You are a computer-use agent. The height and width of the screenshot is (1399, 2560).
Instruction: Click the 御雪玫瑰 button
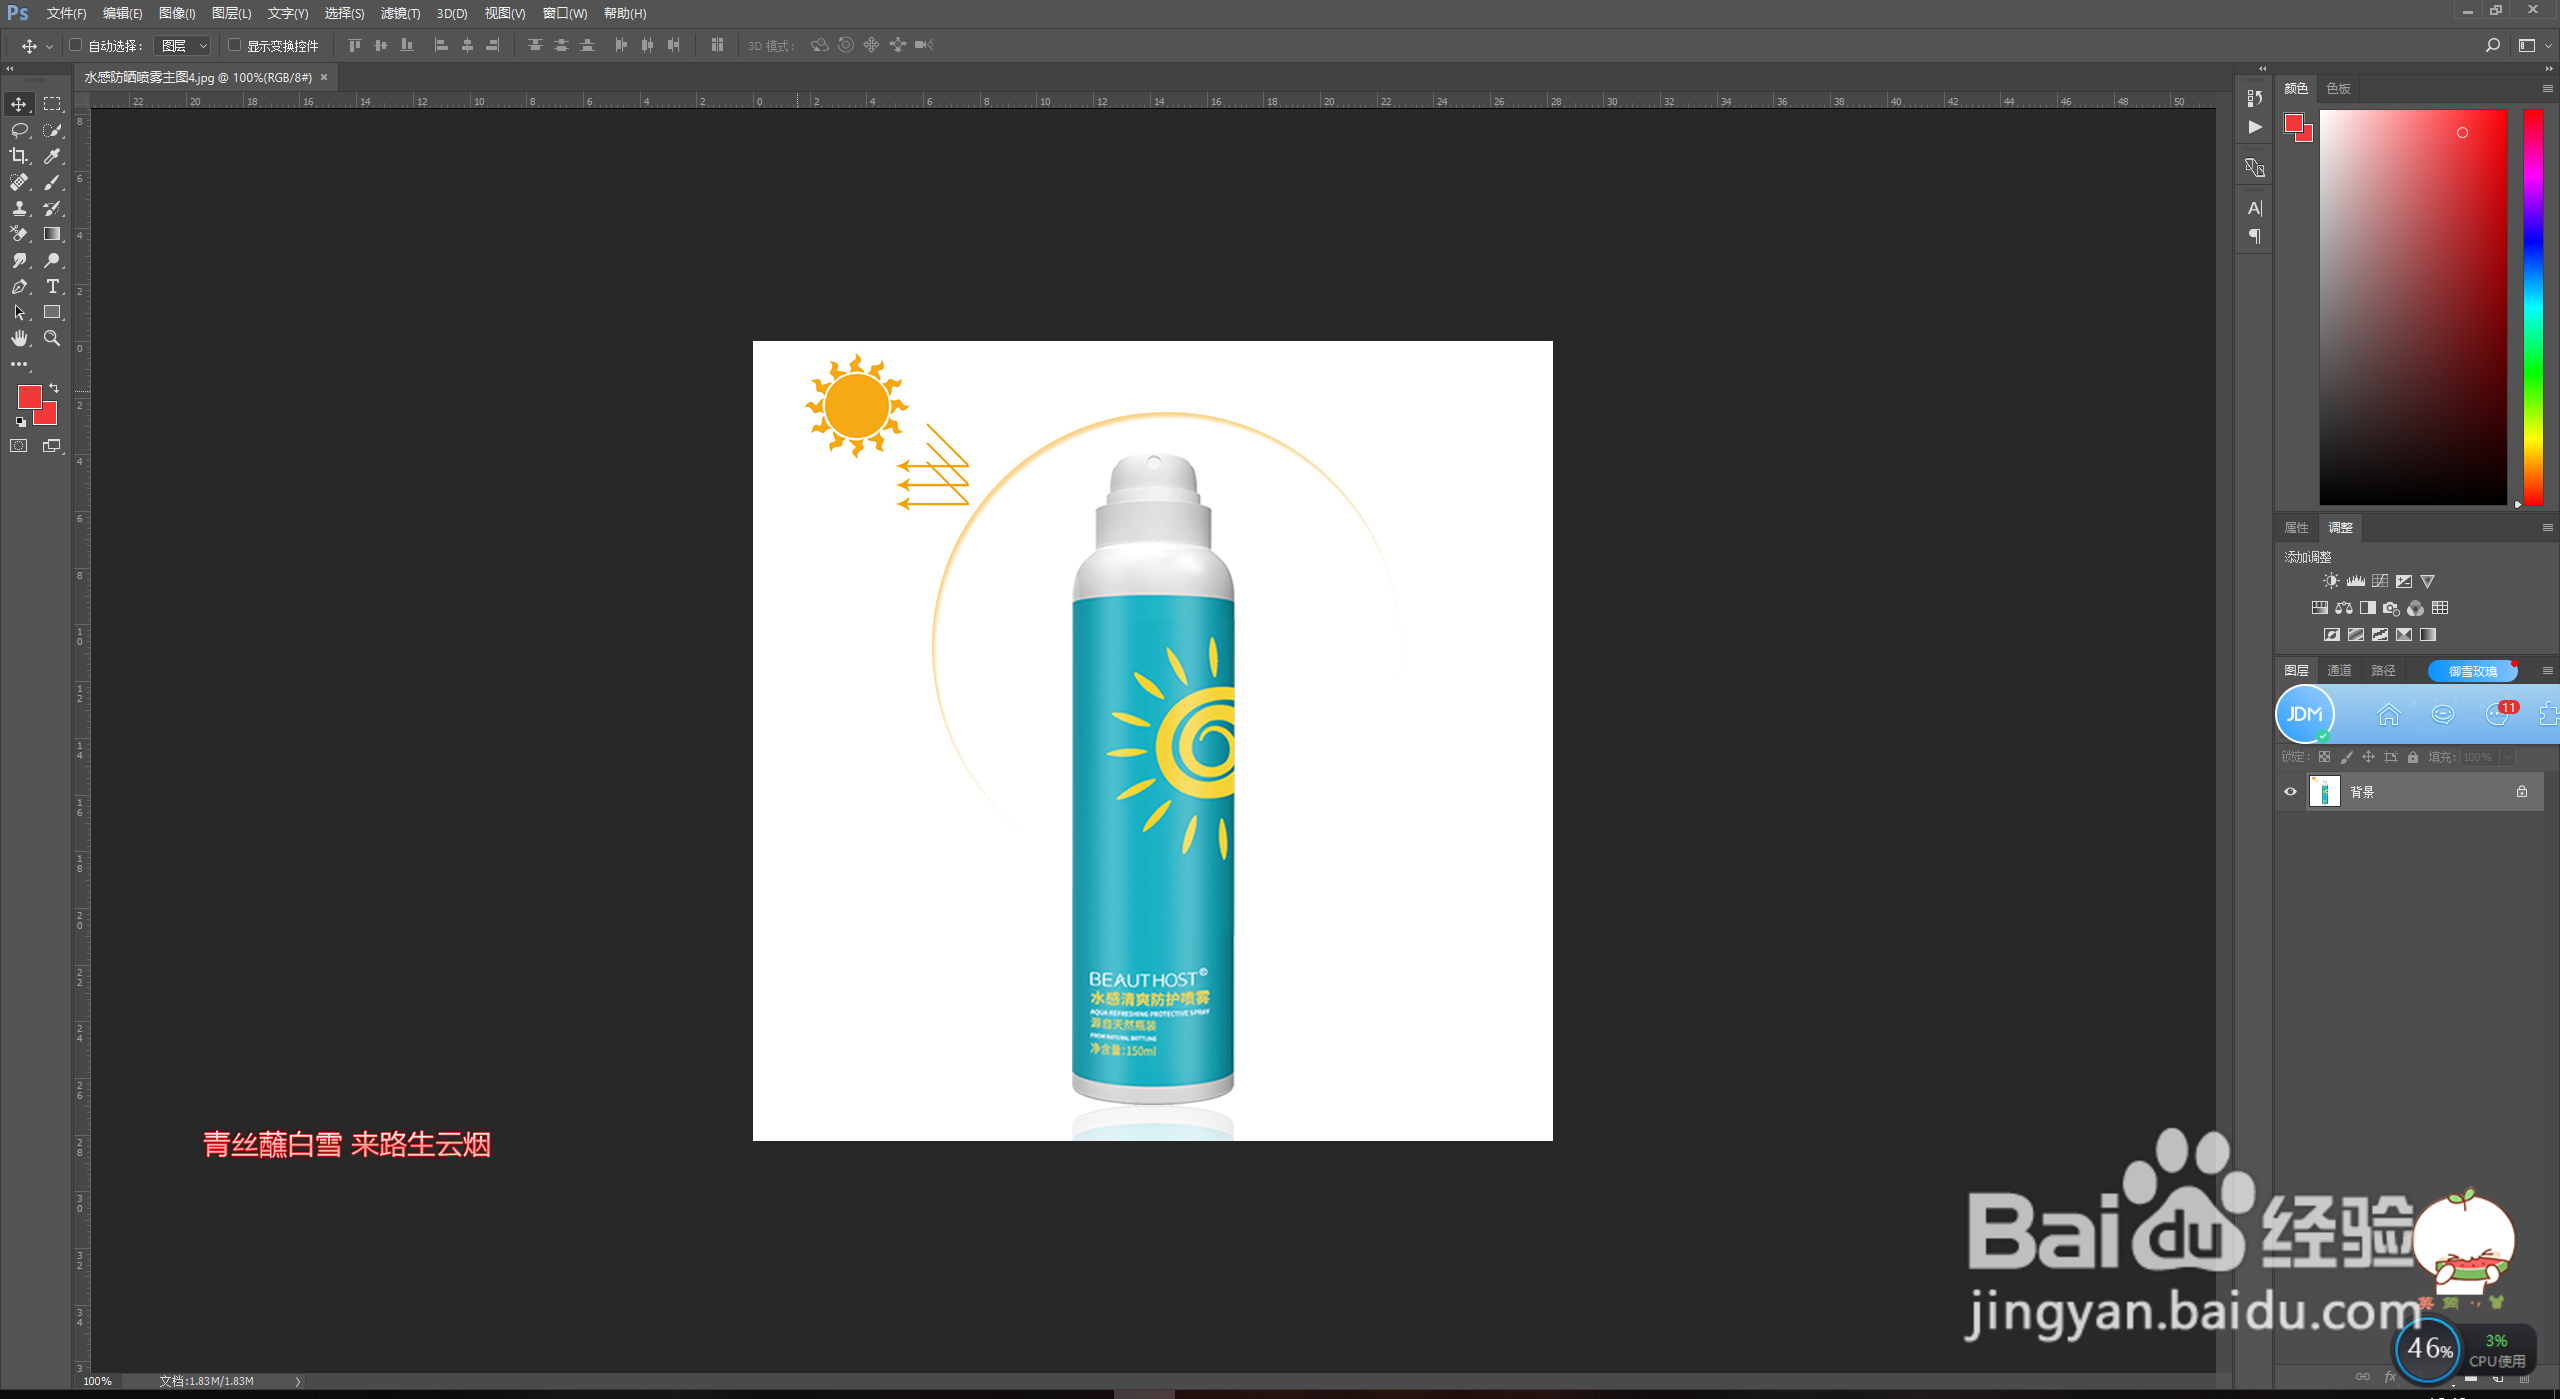click(x=2472, y=671)
